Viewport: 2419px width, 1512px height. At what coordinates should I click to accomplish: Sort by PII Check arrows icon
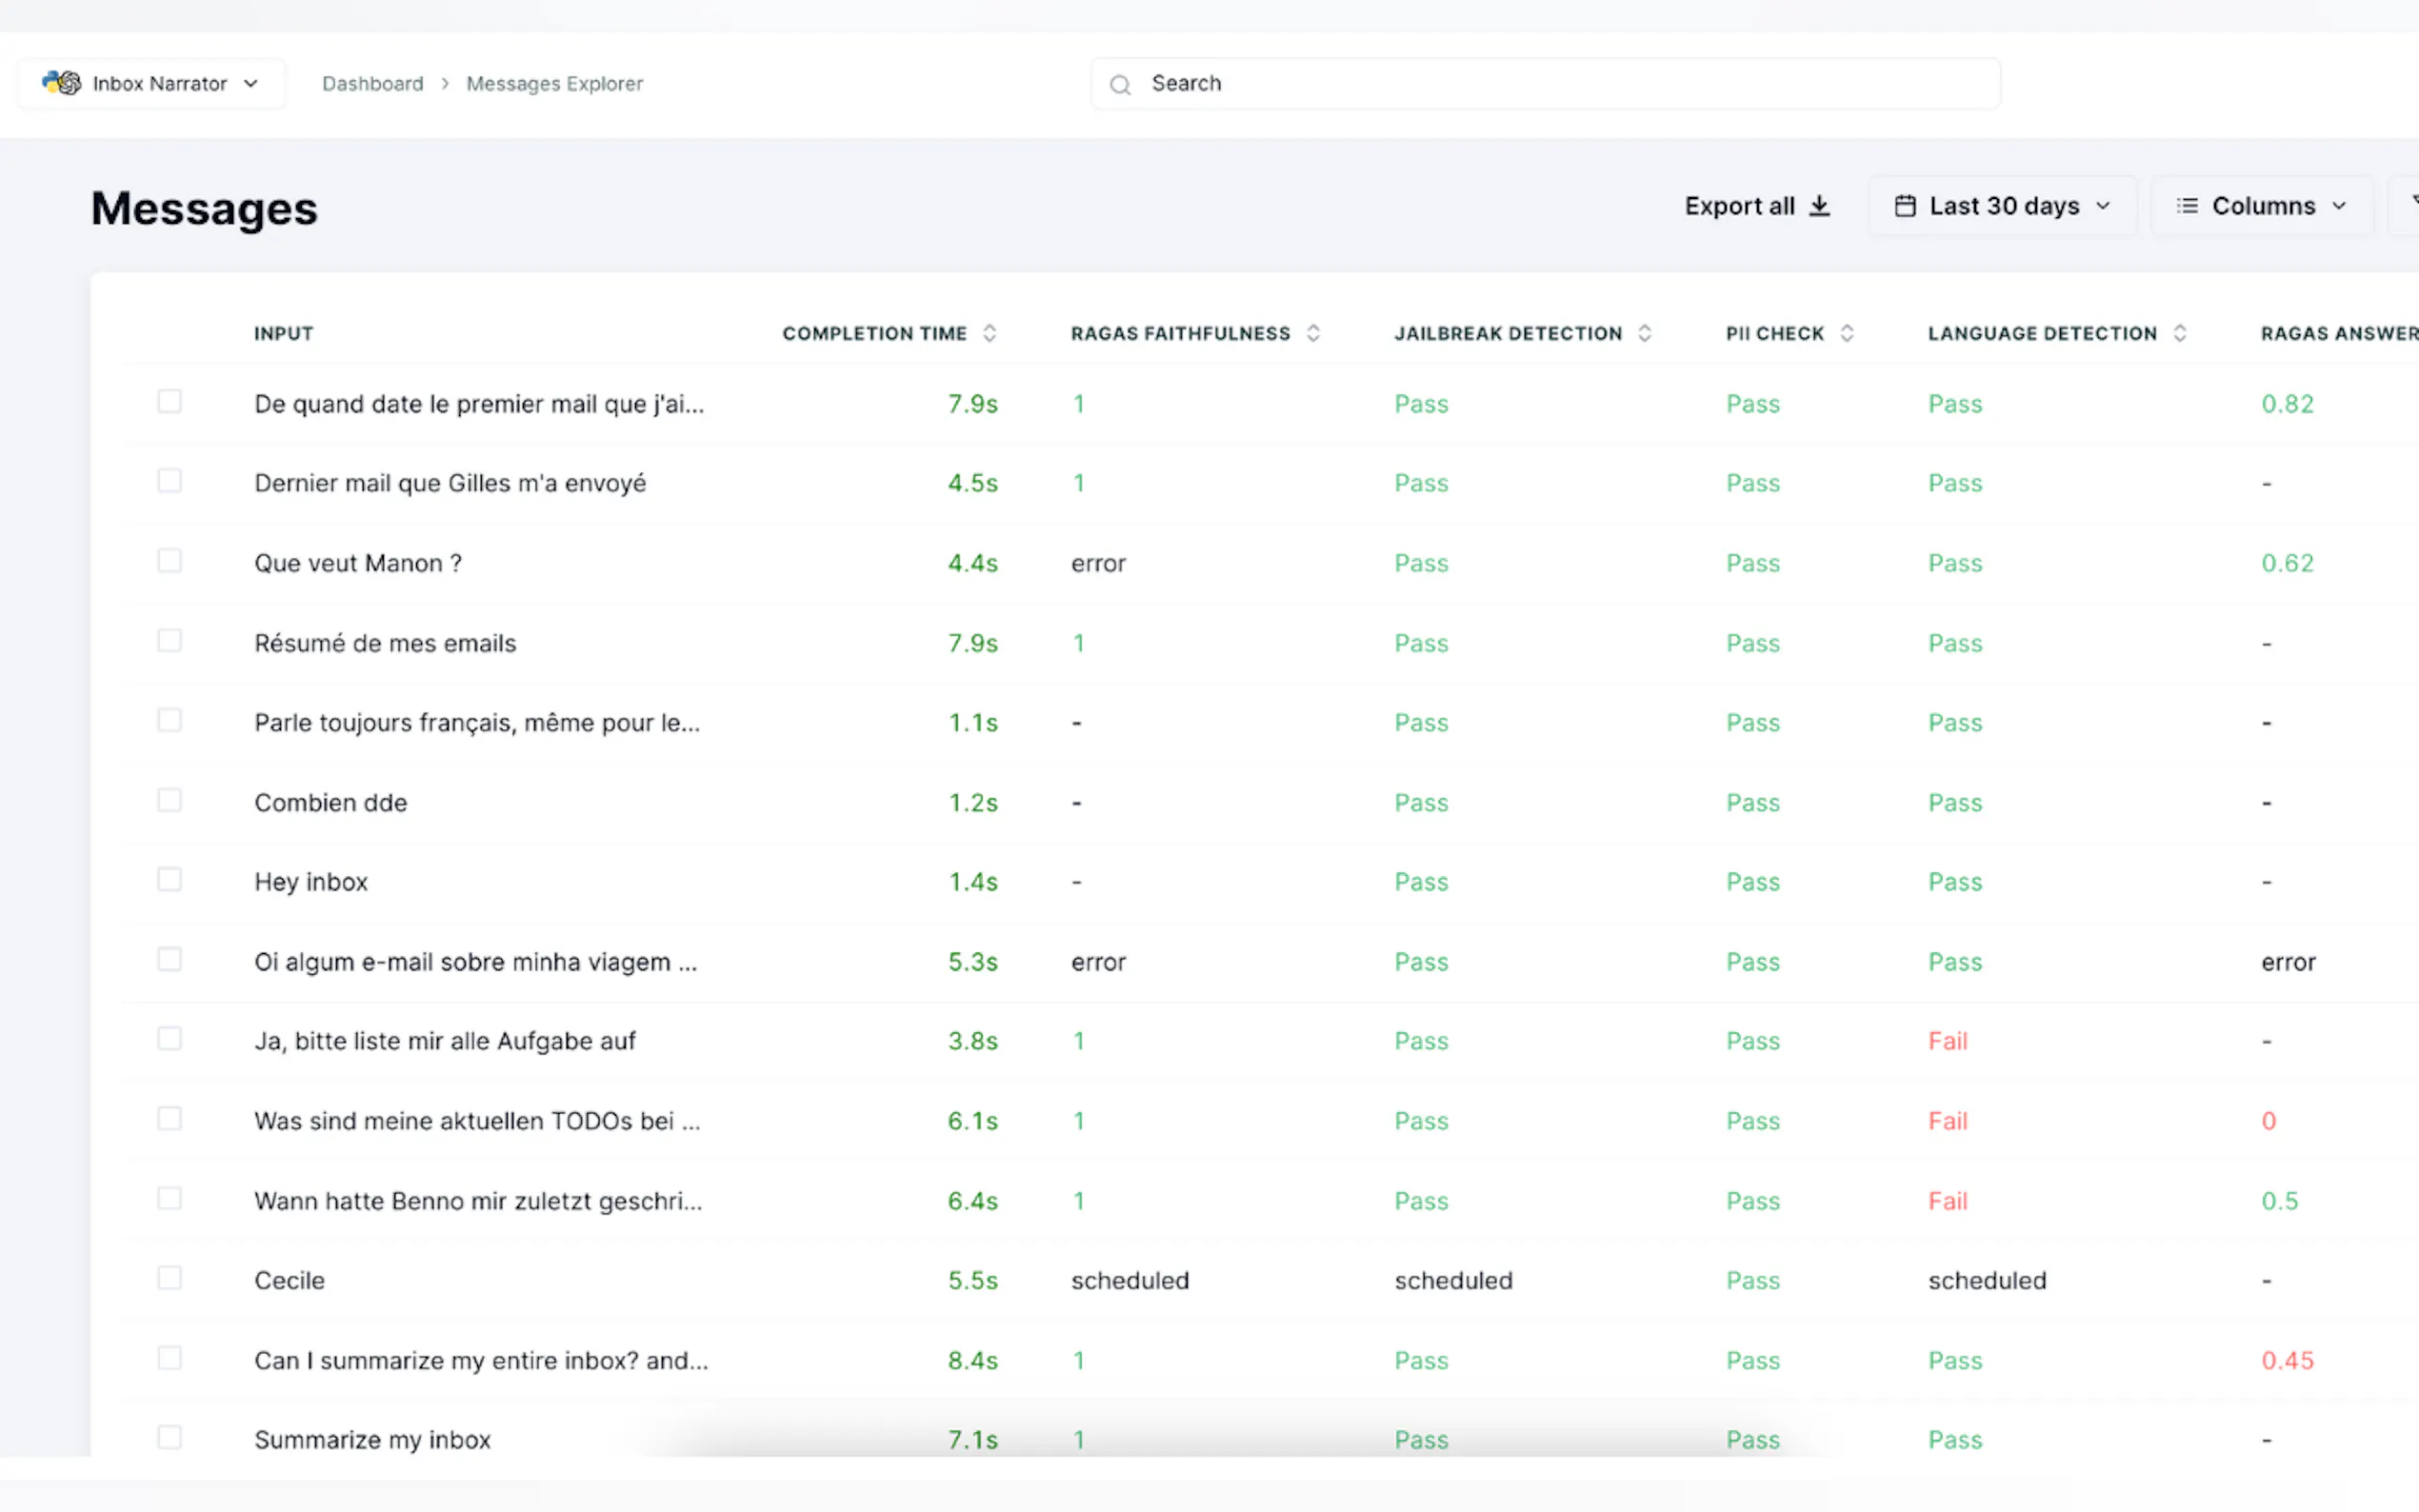pyautogui.click(x=1847, y=333)
